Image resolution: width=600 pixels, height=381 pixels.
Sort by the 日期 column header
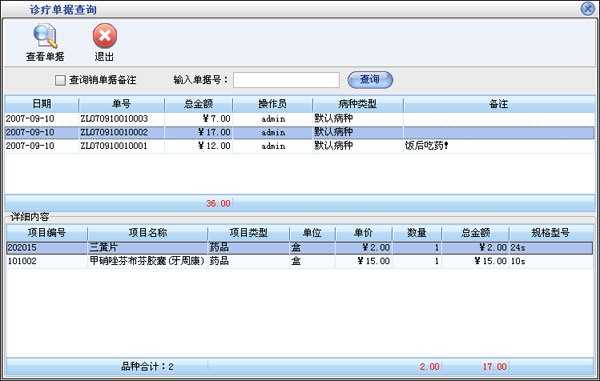pyautogui.click(x=42, y=104)
